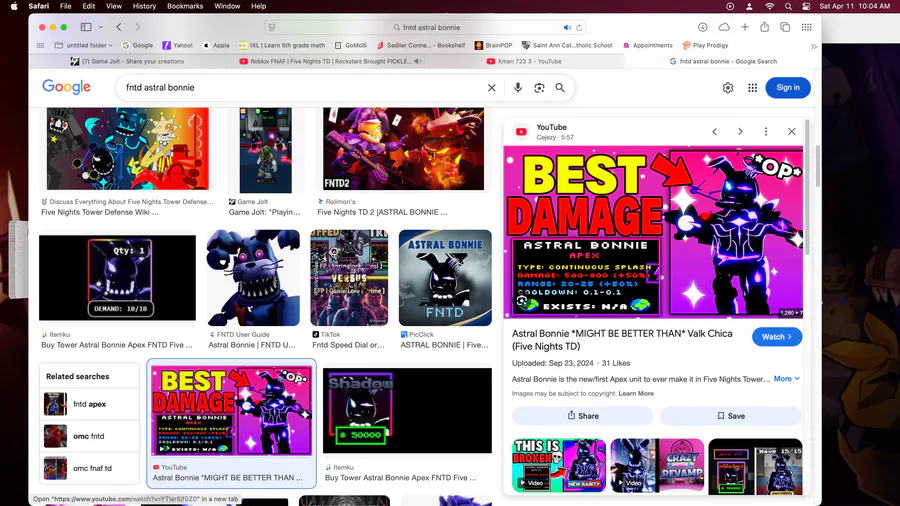
Task: Open Yahoo! bookmark
Action: 178,45
